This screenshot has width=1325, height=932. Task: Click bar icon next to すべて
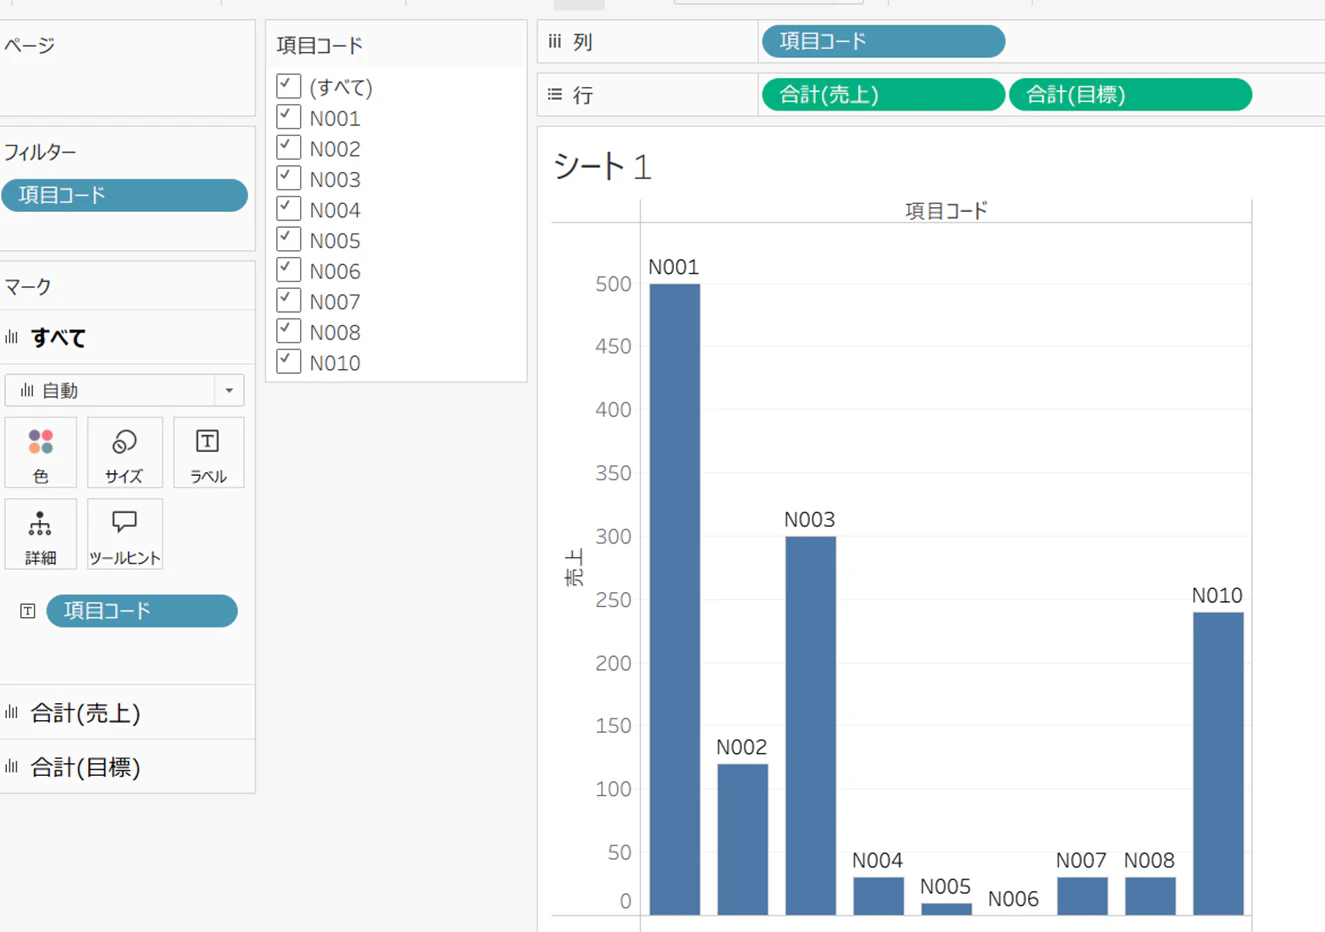pos(12,338)
